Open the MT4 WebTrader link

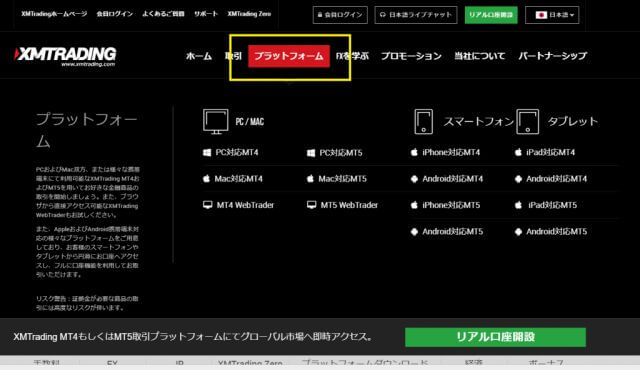(x=245, y=205)
